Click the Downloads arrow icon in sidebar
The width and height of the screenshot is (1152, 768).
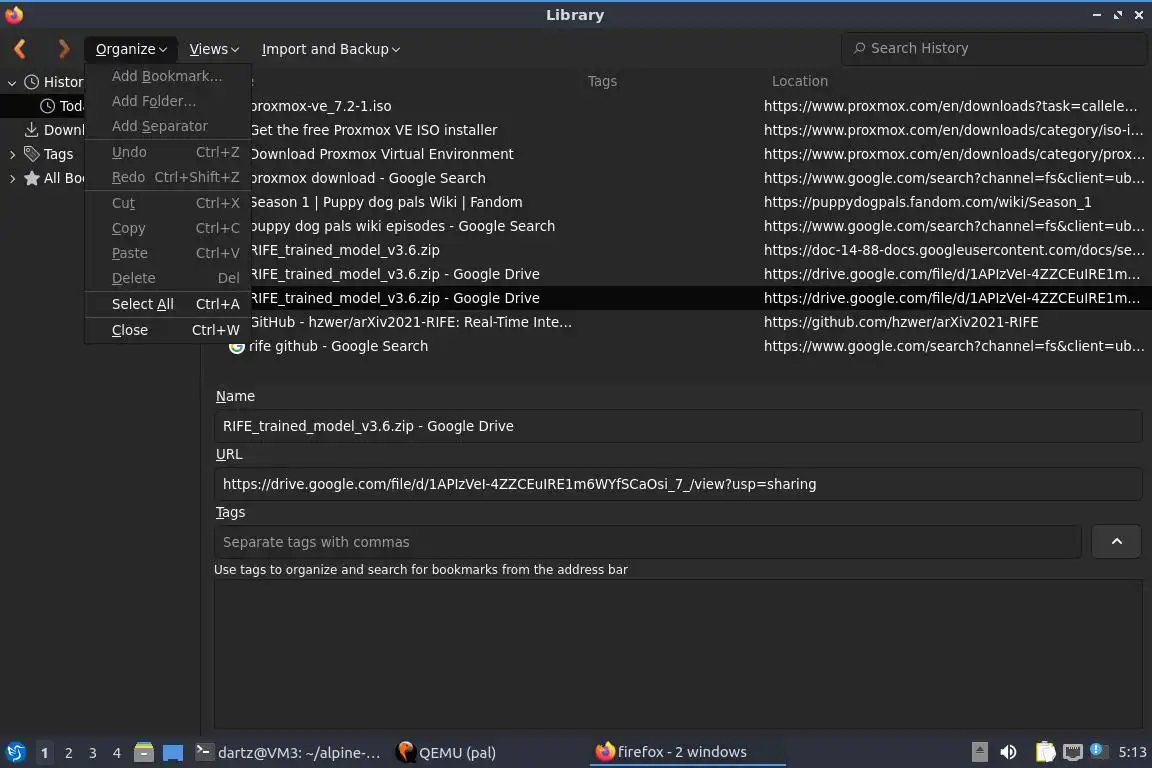[32, 130]
